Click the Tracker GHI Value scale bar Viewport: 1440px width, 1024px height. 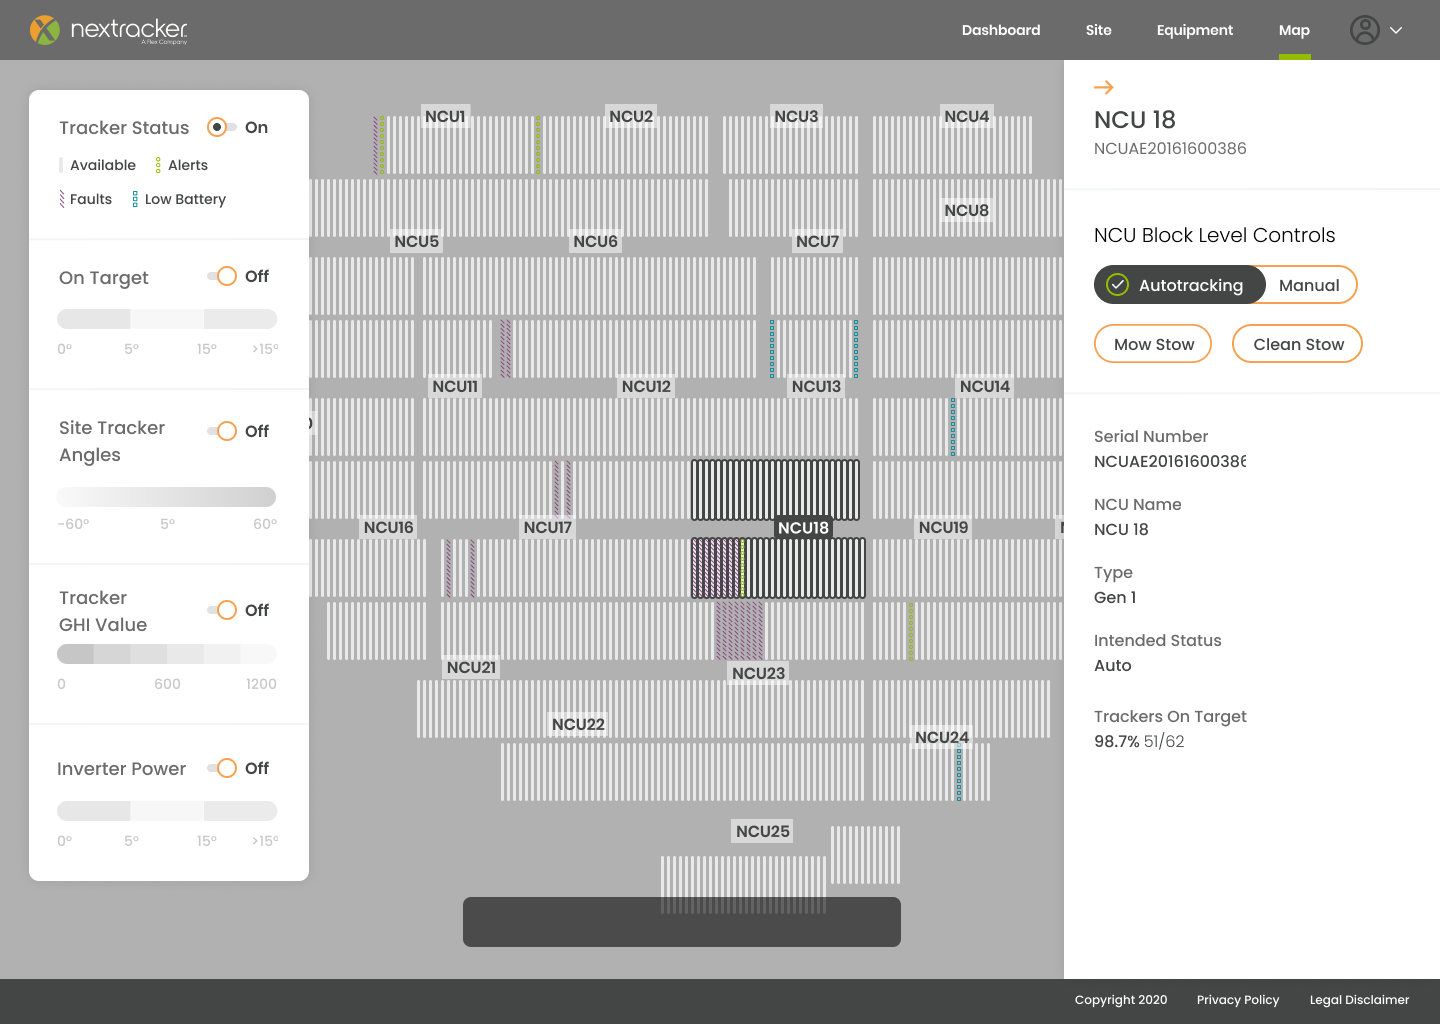166,654
